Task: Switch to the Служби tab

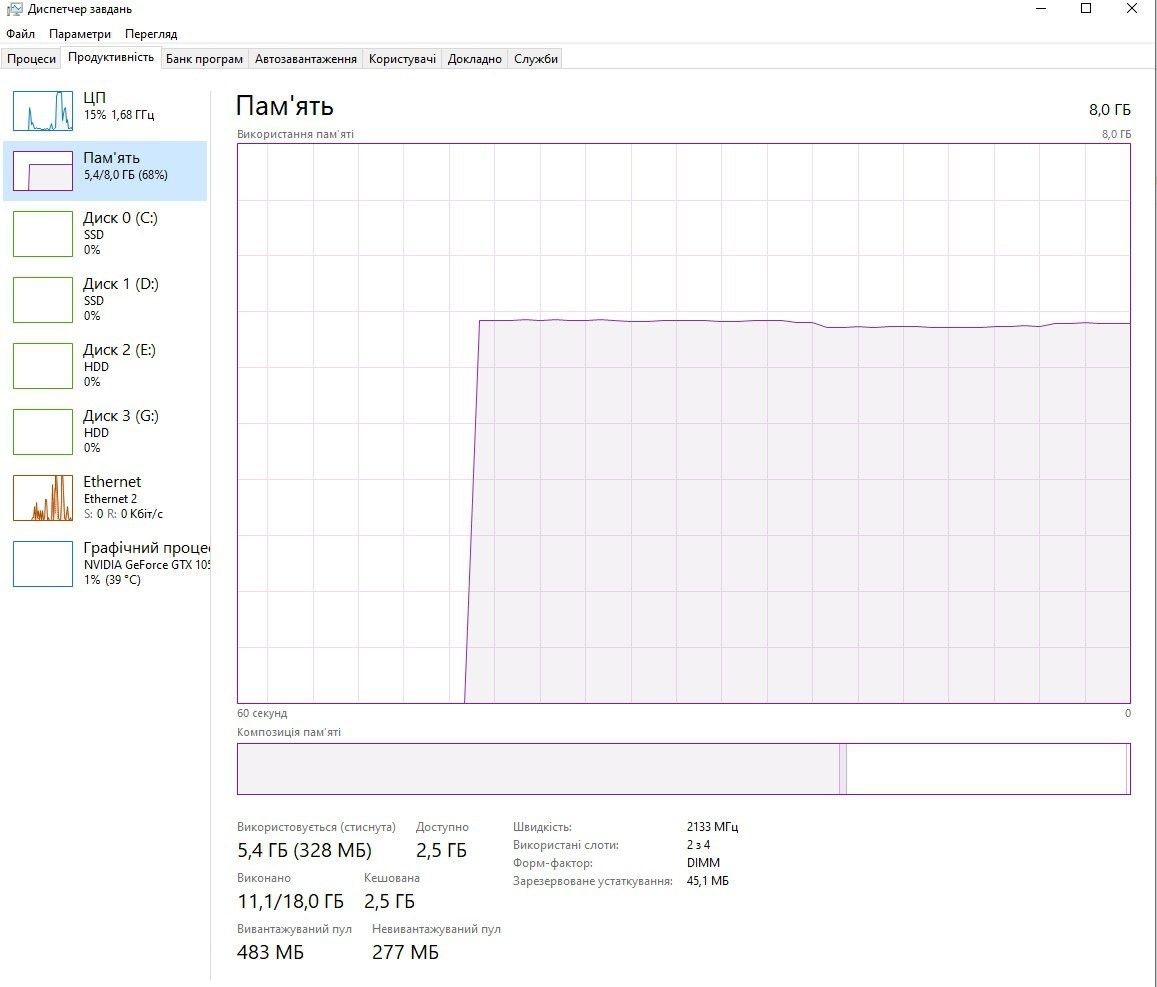Action: pos(536,59)
